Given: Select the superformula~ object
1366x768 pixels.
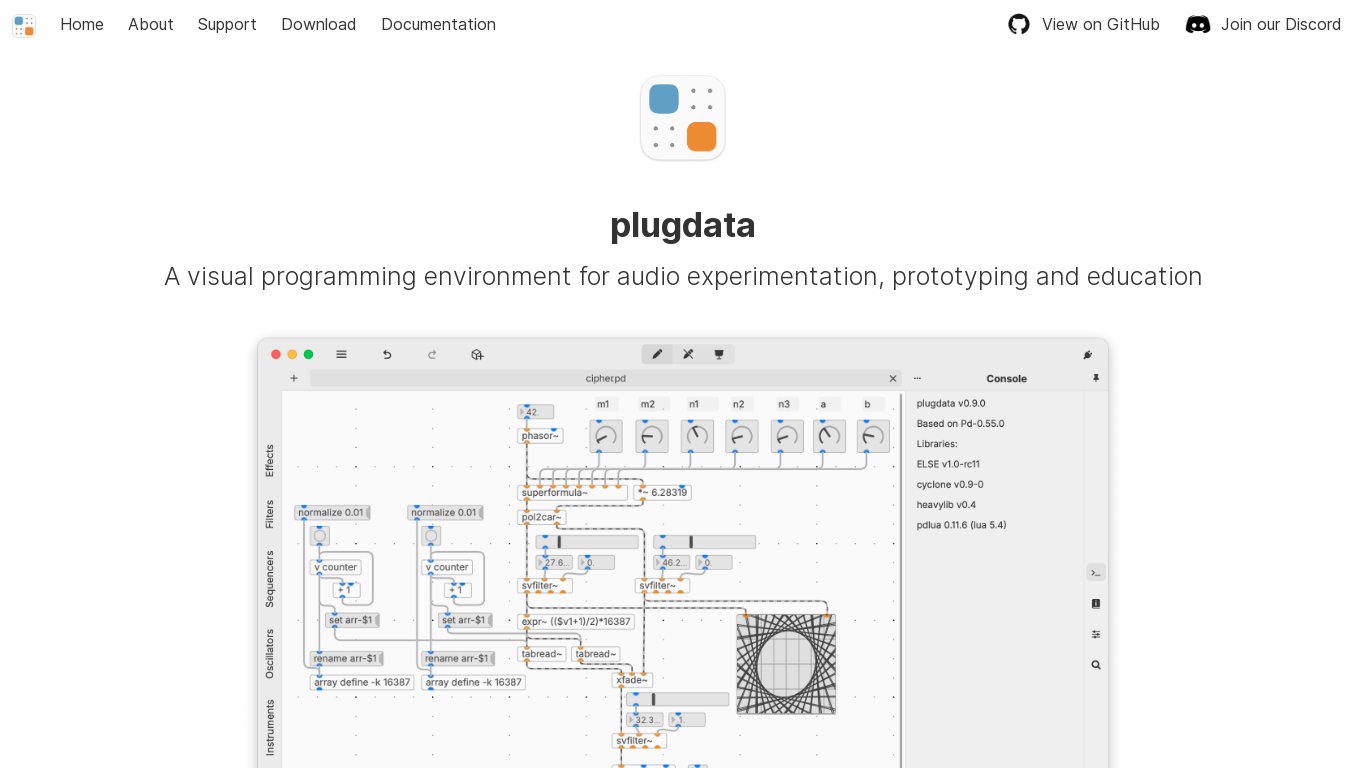Looking at the screenshot, I should click(573, 492).
